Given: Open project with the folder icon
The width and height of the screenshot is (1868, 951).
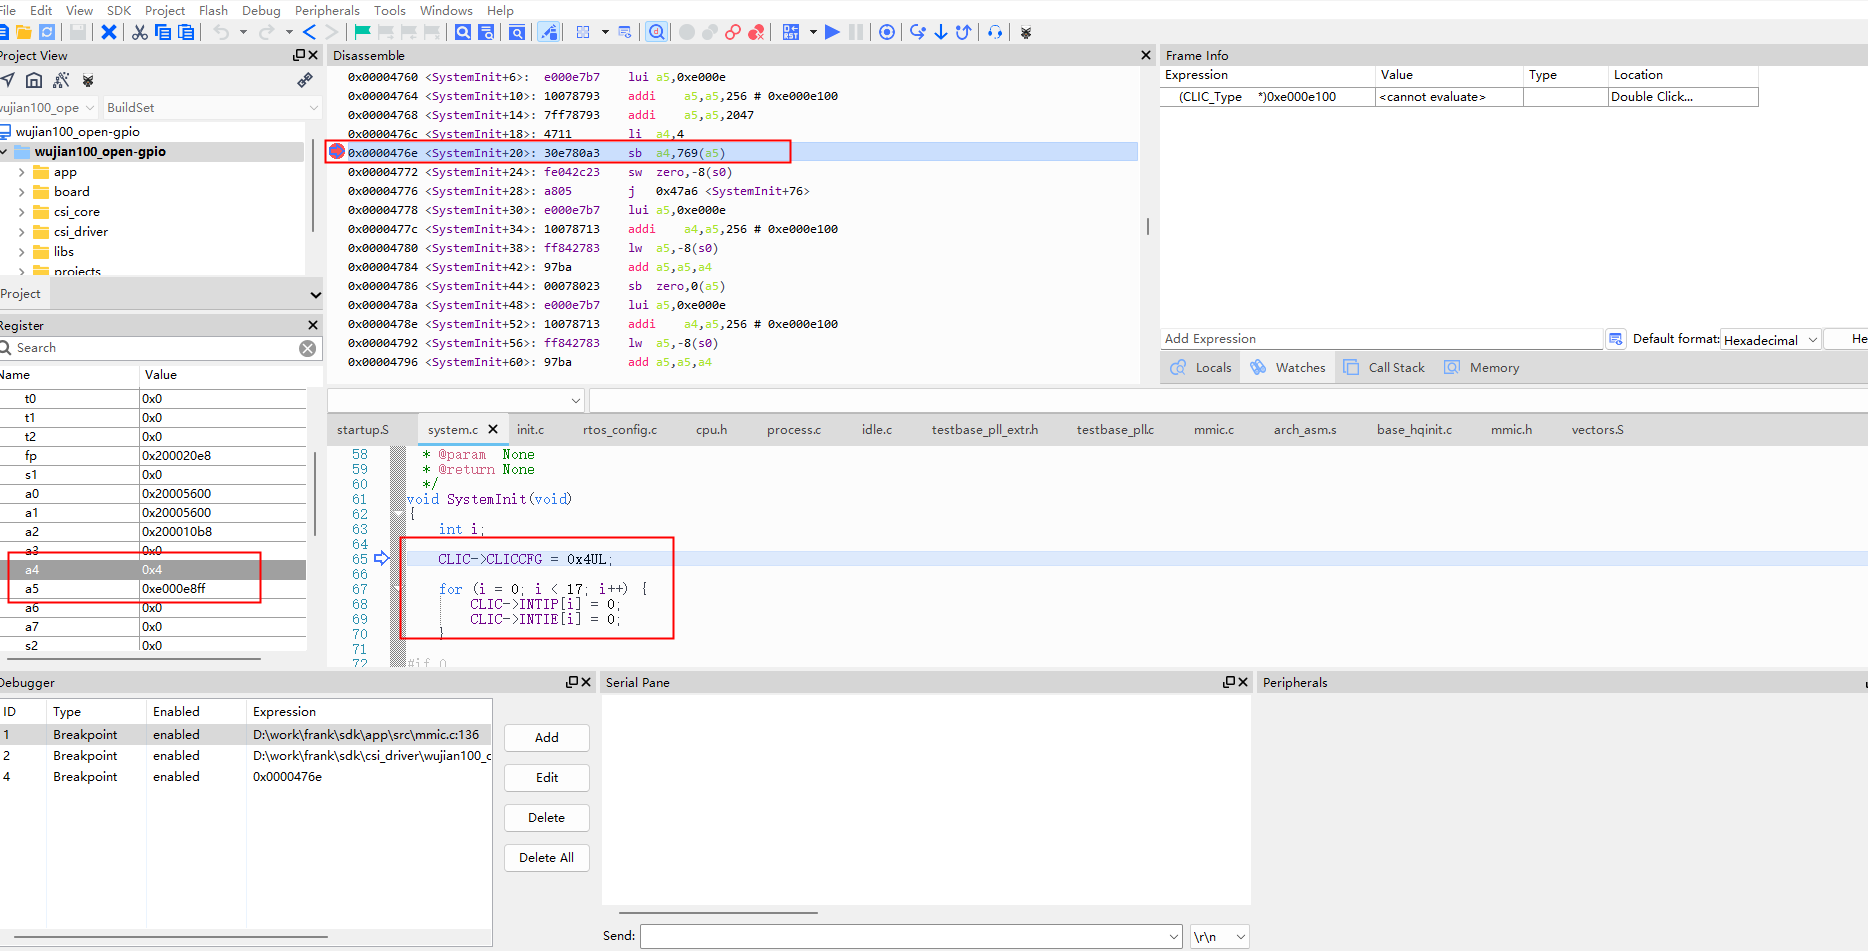Looking at the screenshot, I should click(x=24, y=32).
